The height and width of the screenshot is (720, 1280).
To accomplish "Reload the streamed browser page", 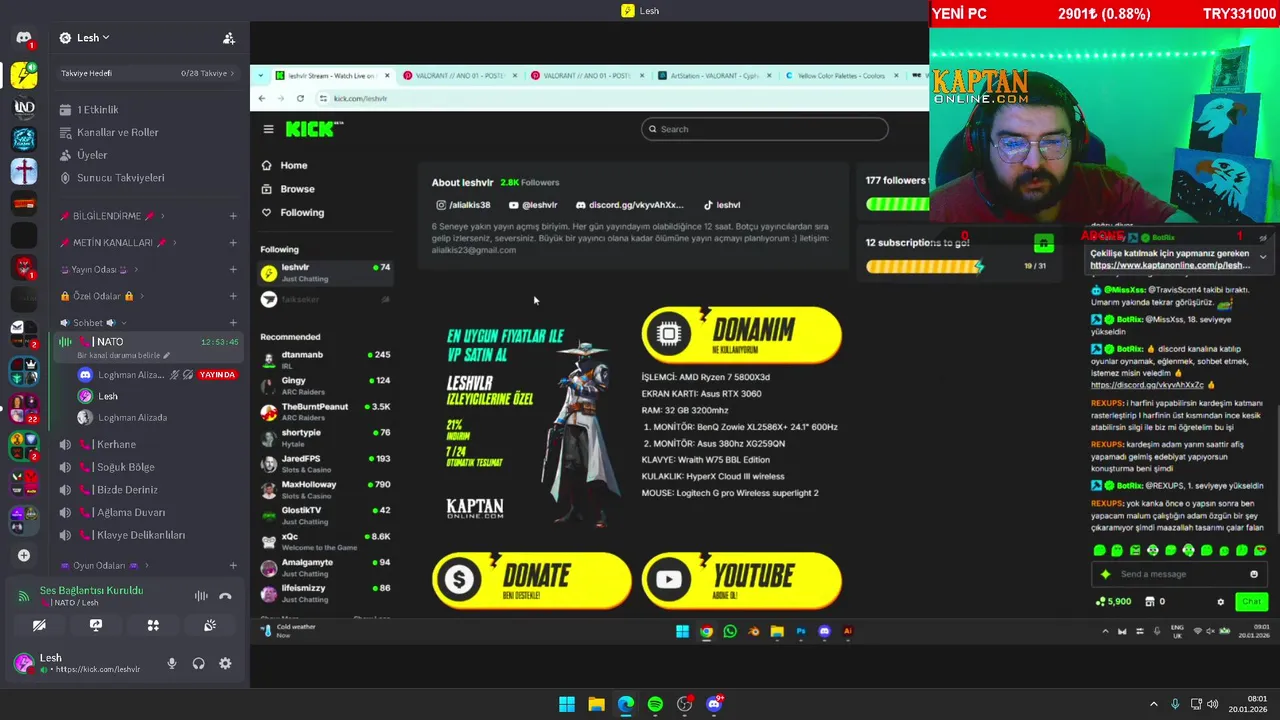I will 300,98.
